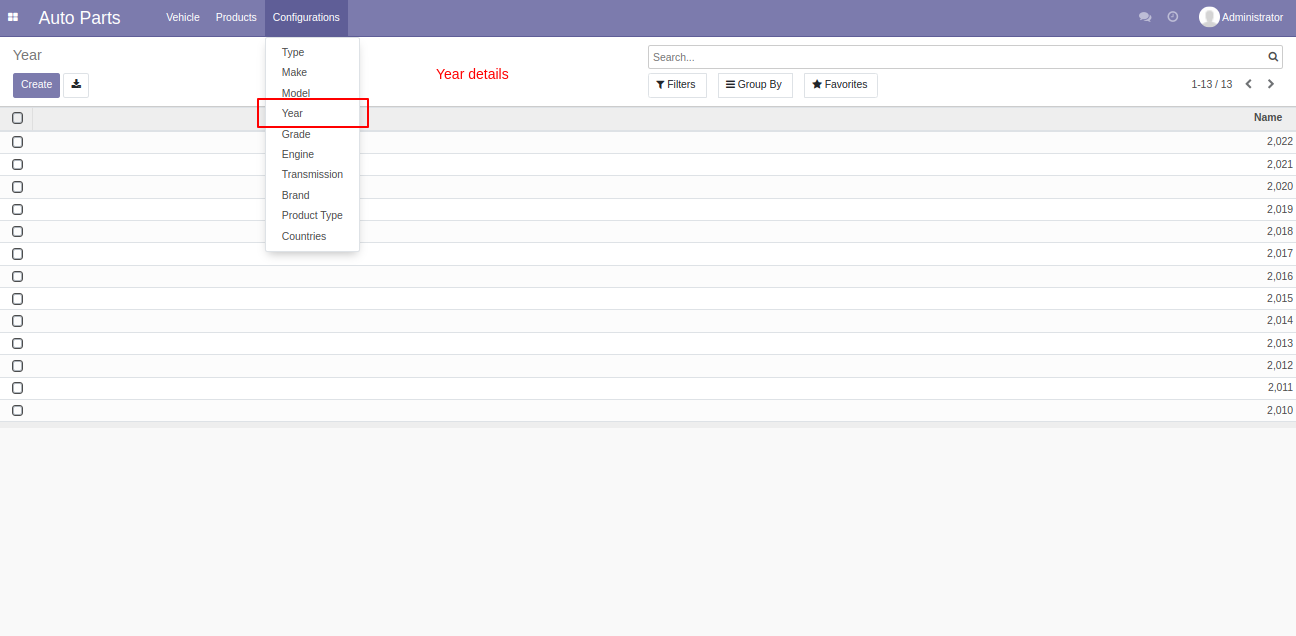Select Grade from Configurations menu
The width and height of the screenshot is (1296, 636).
312,134
